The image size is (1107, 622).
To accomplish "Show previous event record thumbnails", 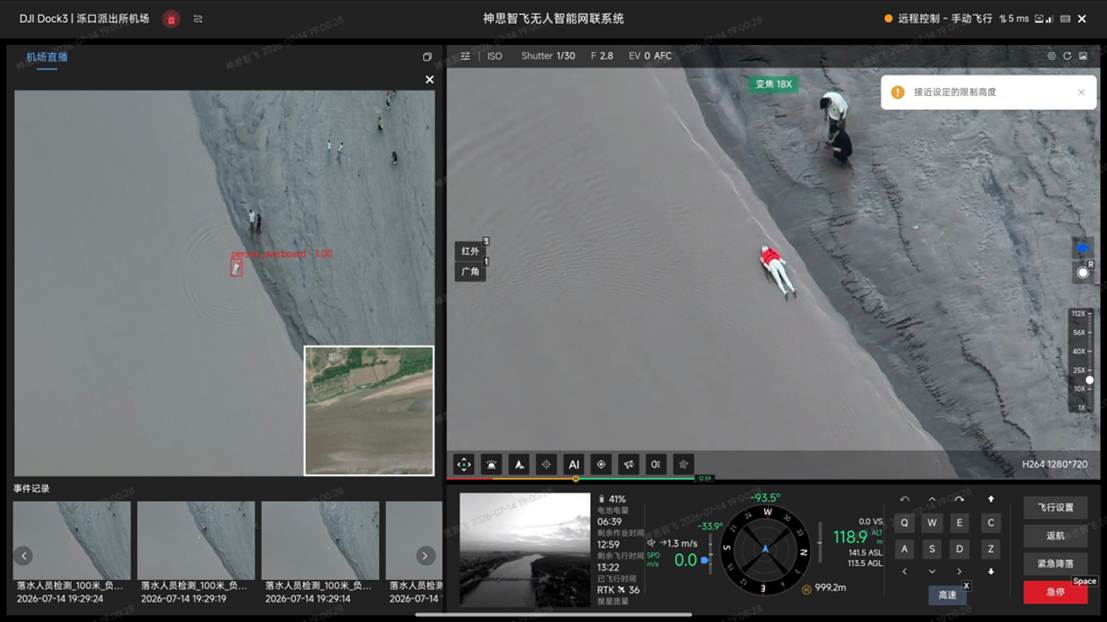I will 23,556.
